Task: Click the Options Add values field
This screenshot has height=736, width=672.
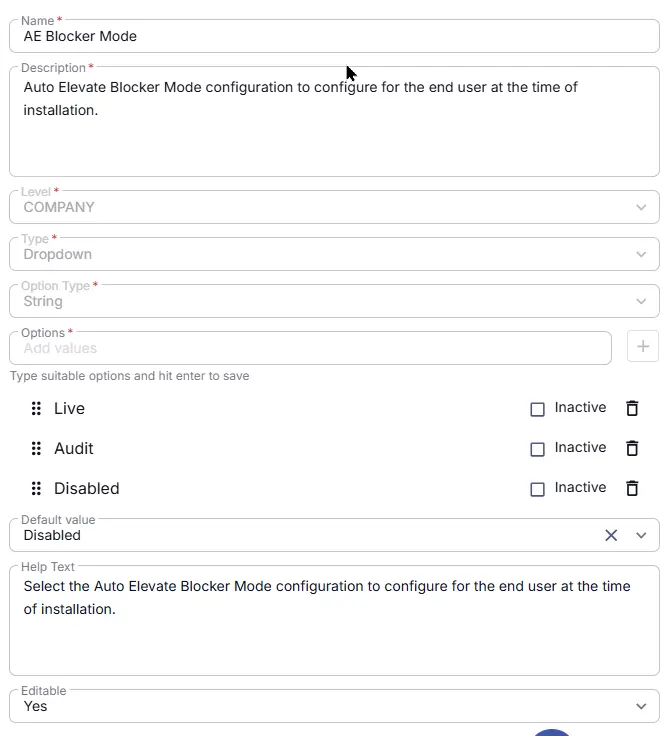Action: click(310, 348)
